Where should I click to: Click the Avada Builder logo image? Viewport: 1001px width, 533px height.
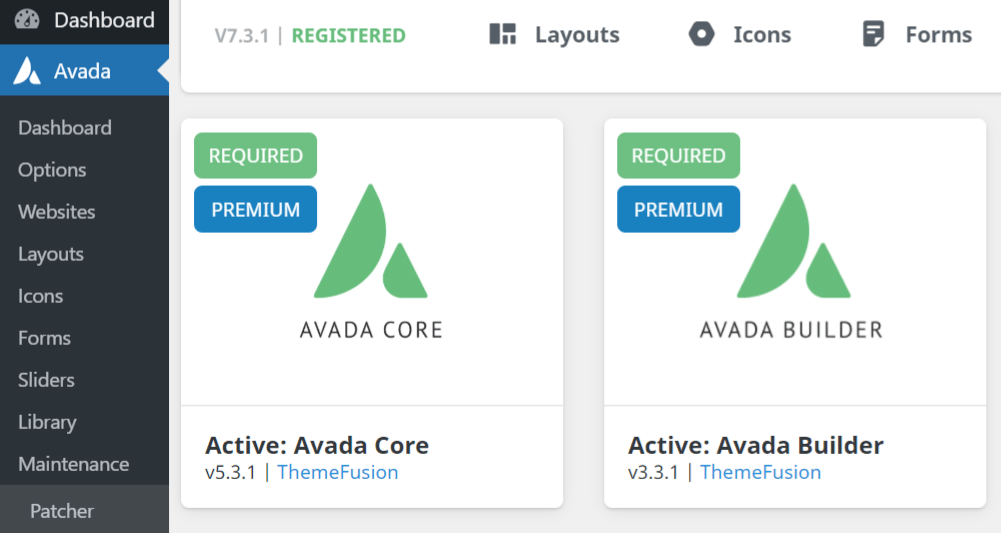794,241
